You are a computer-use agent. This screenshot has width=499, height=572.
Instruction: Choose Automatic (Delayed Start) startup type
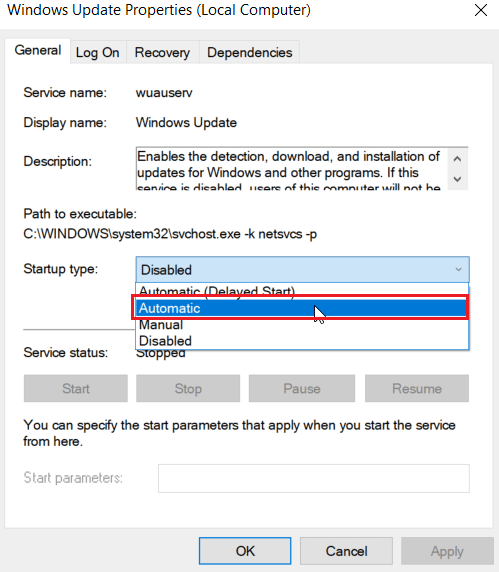302,291
